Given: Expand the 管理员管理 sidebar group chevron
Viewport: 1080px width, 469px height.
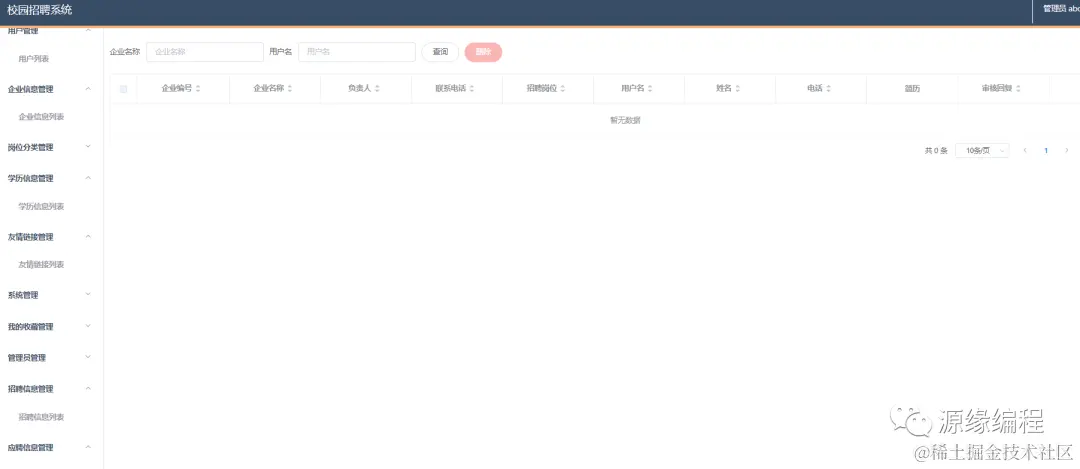Looking at the screenshot, I should click(x=88, y=357).
